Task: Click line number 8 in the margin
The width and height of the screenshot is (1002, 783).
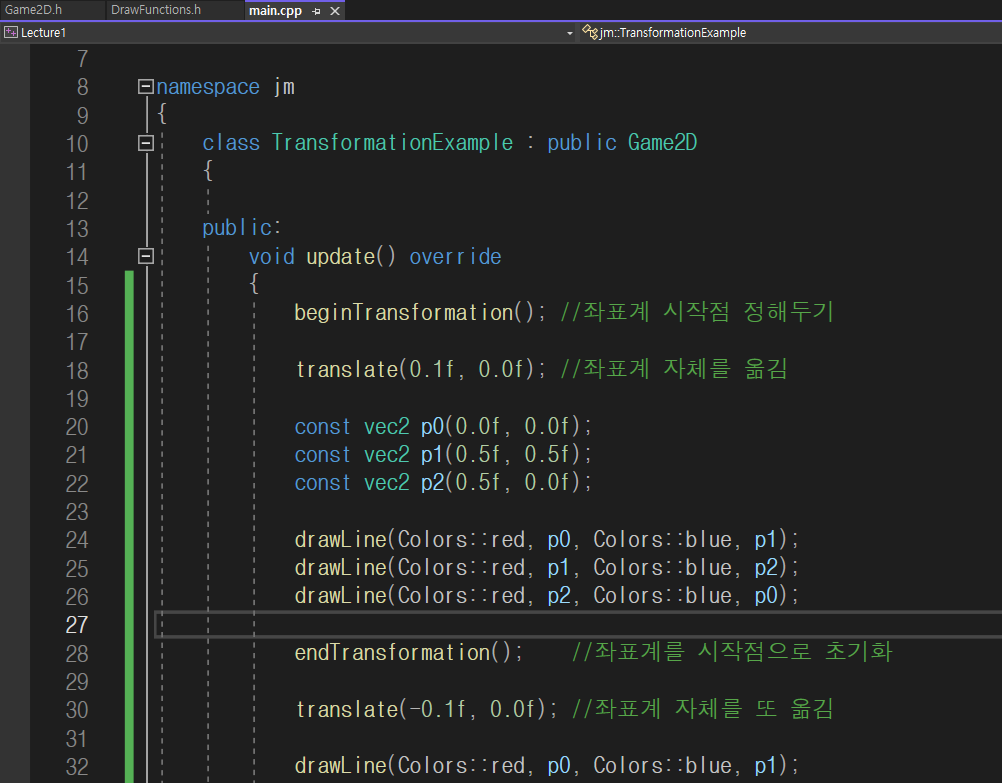Action: coord(82,87)
